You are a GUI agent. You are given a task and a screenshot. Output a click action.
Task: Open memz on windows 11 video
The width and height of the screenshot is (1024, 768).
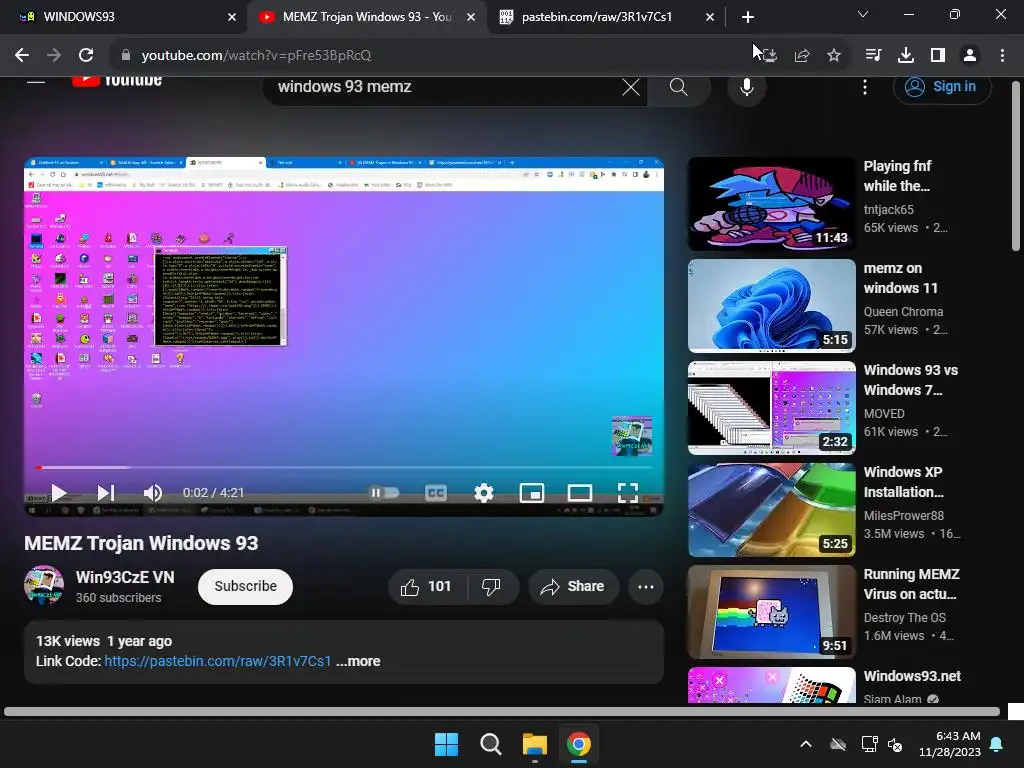point(771,306)
